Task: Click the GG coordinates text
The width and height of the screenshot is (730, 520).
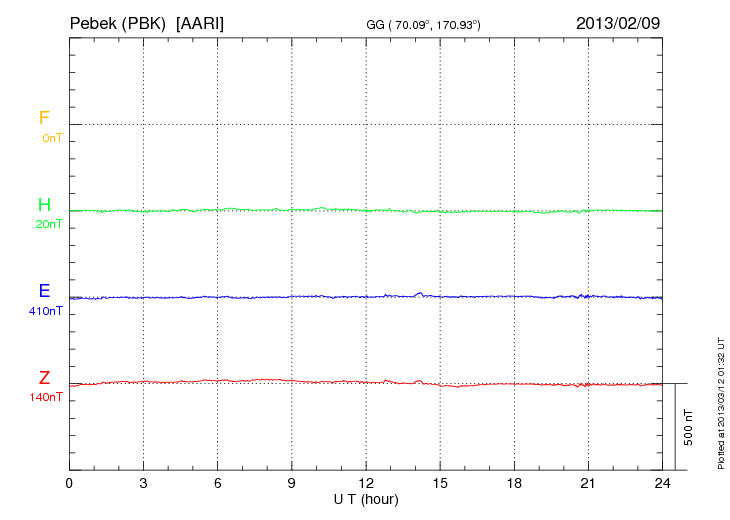Action: (x=425, y=24)
